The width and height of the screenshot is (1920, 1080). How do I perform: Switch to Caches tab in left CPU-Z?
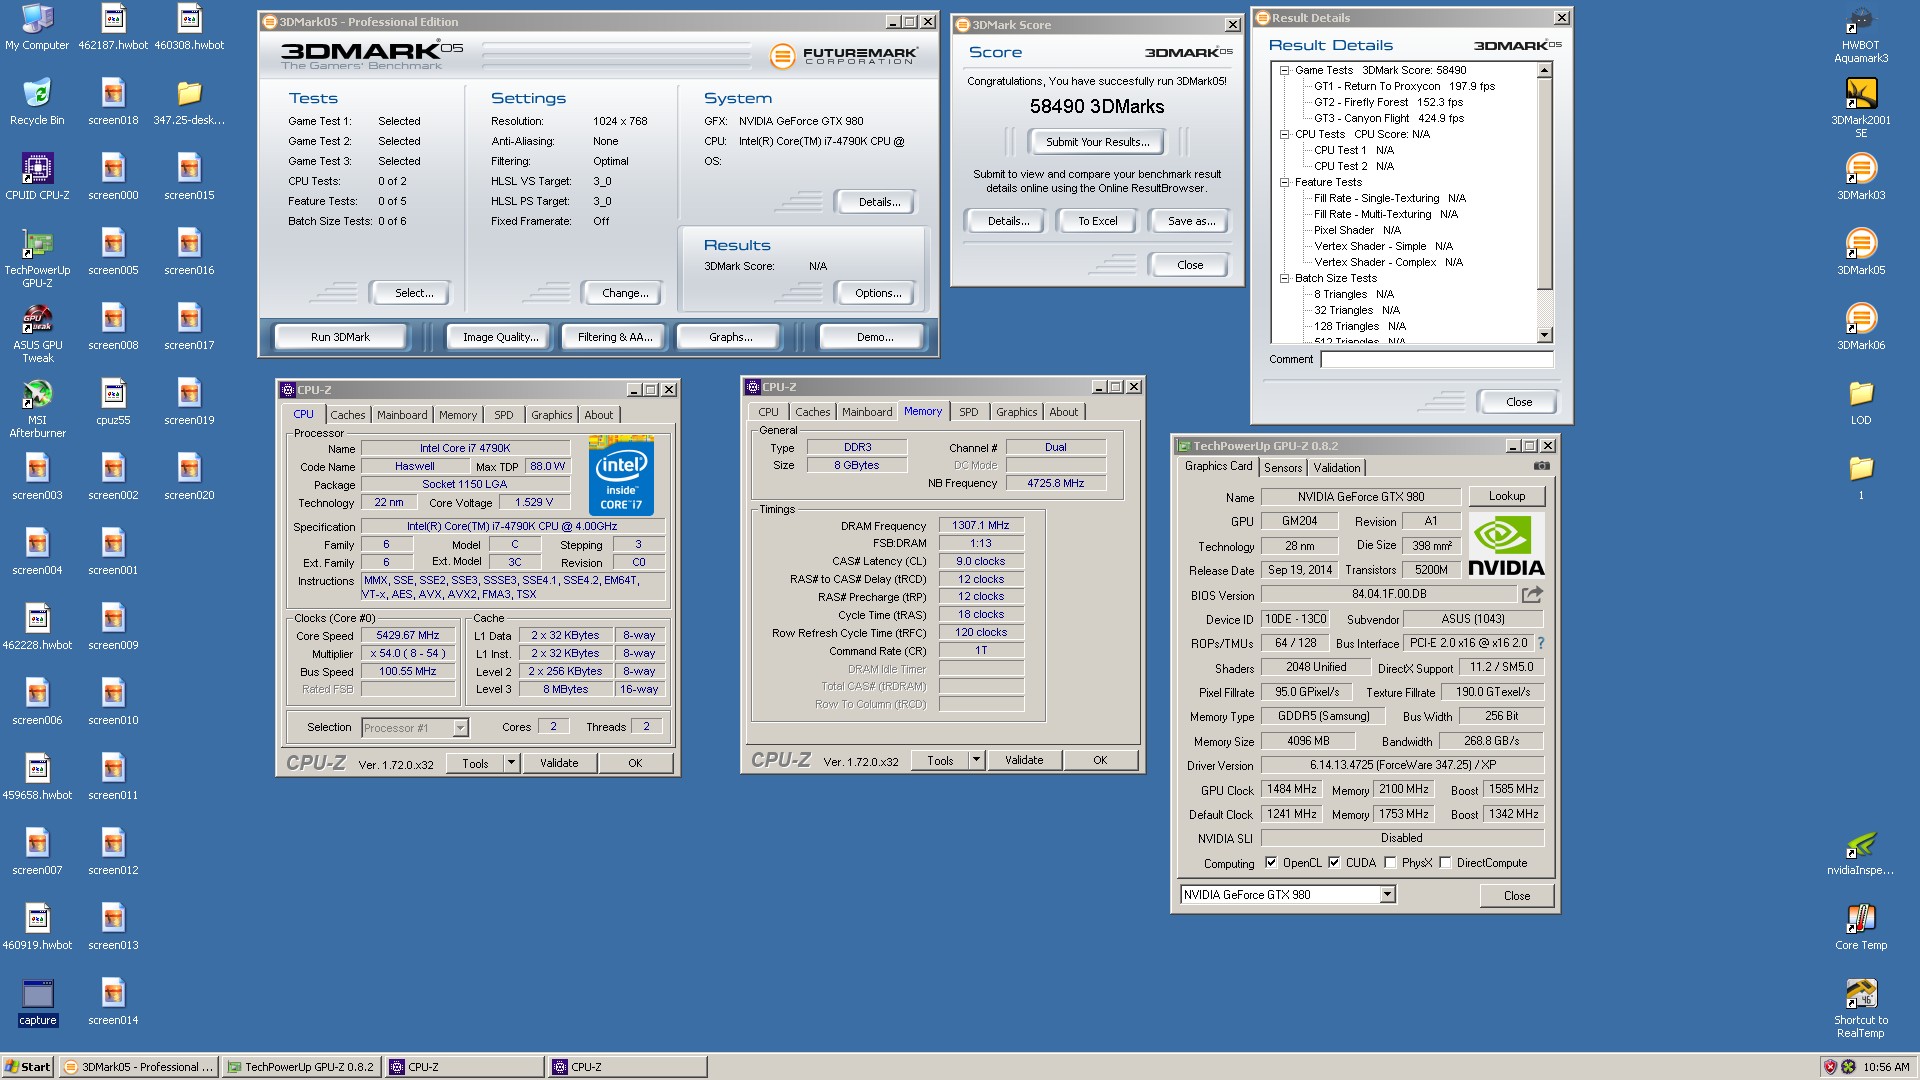[x=348, y=415]
